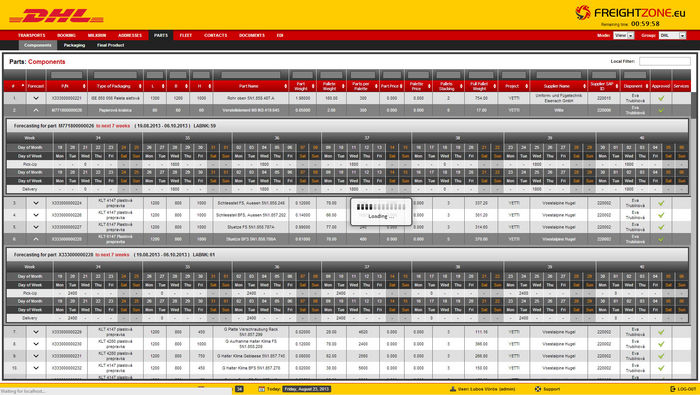Collapse the forecast for part M771000000026
The width and height of the screenshot is (700, 395).
(36, 110)
